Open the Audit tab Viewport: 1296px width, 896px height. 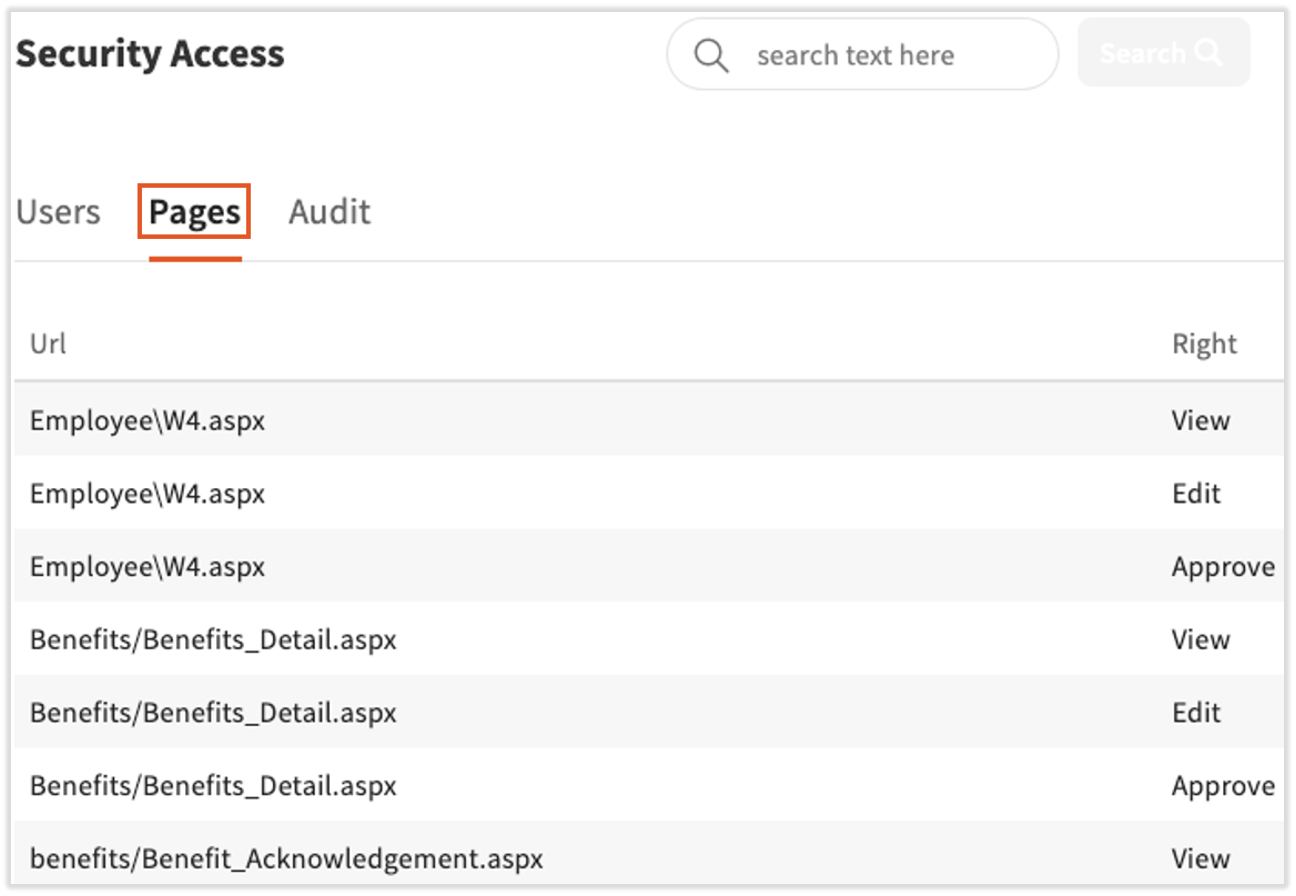[x=330, y=211]
